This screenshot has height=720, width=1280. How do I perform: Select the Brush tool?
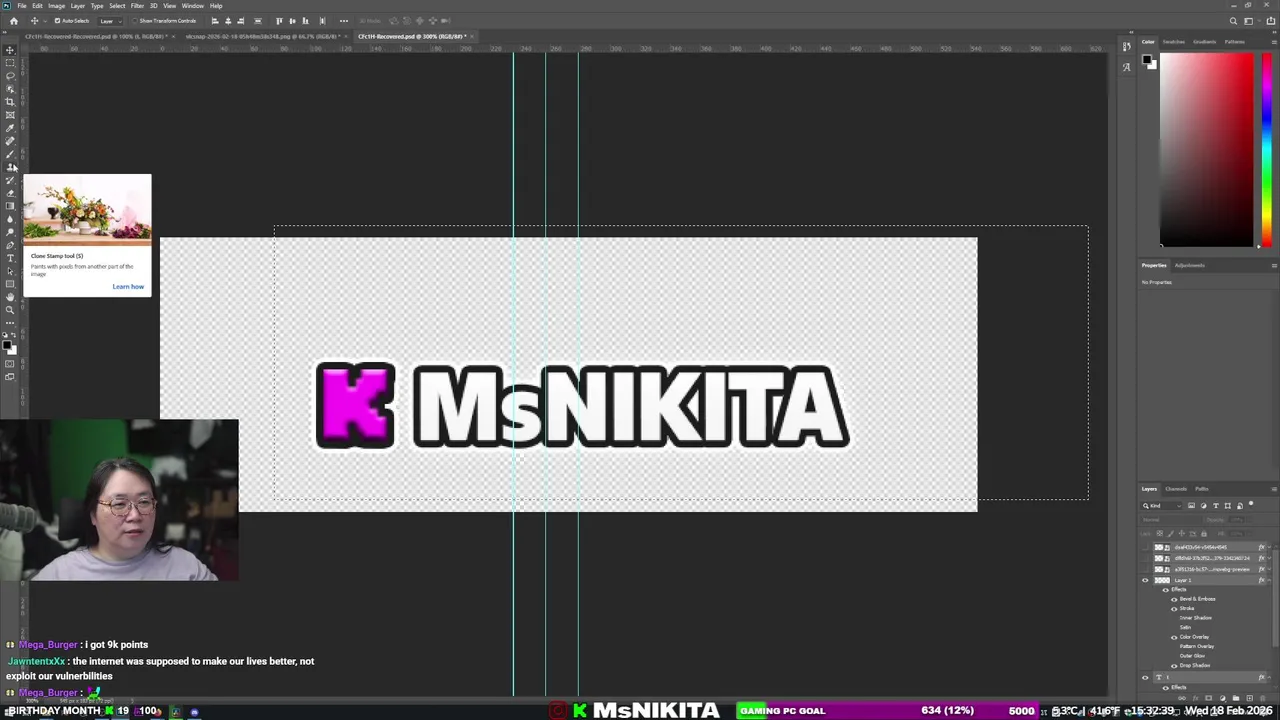[x=10, y=153]
